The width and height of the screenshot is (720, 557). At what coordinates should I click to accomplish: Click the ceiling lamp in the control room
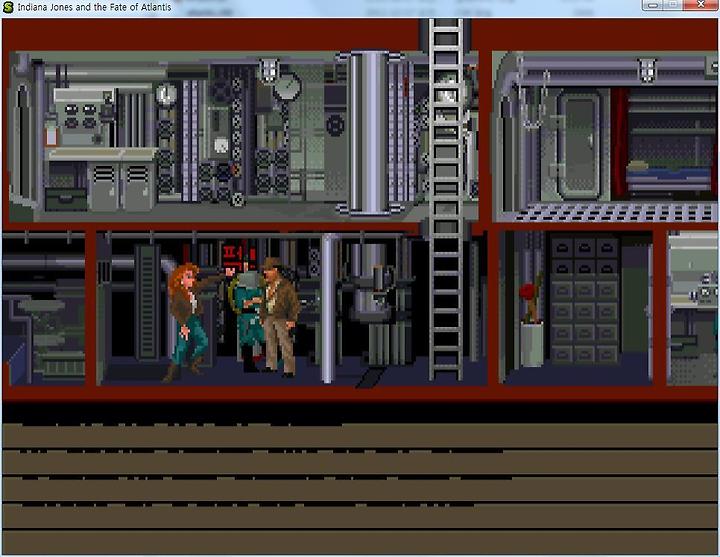click(x=269, y=71)
